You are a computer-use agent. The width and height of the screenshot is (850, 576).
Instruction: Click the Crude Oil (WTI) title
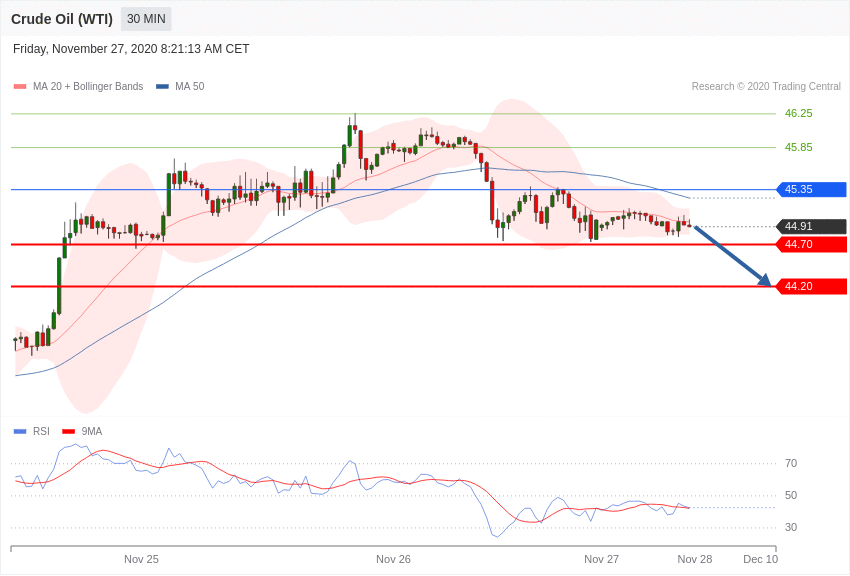pos(62,19)
